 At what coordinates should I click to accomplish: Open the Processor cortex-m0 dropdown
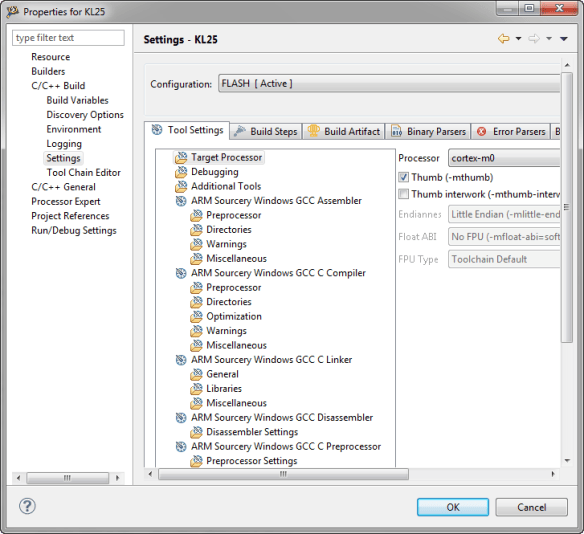(x=504, y=158)
